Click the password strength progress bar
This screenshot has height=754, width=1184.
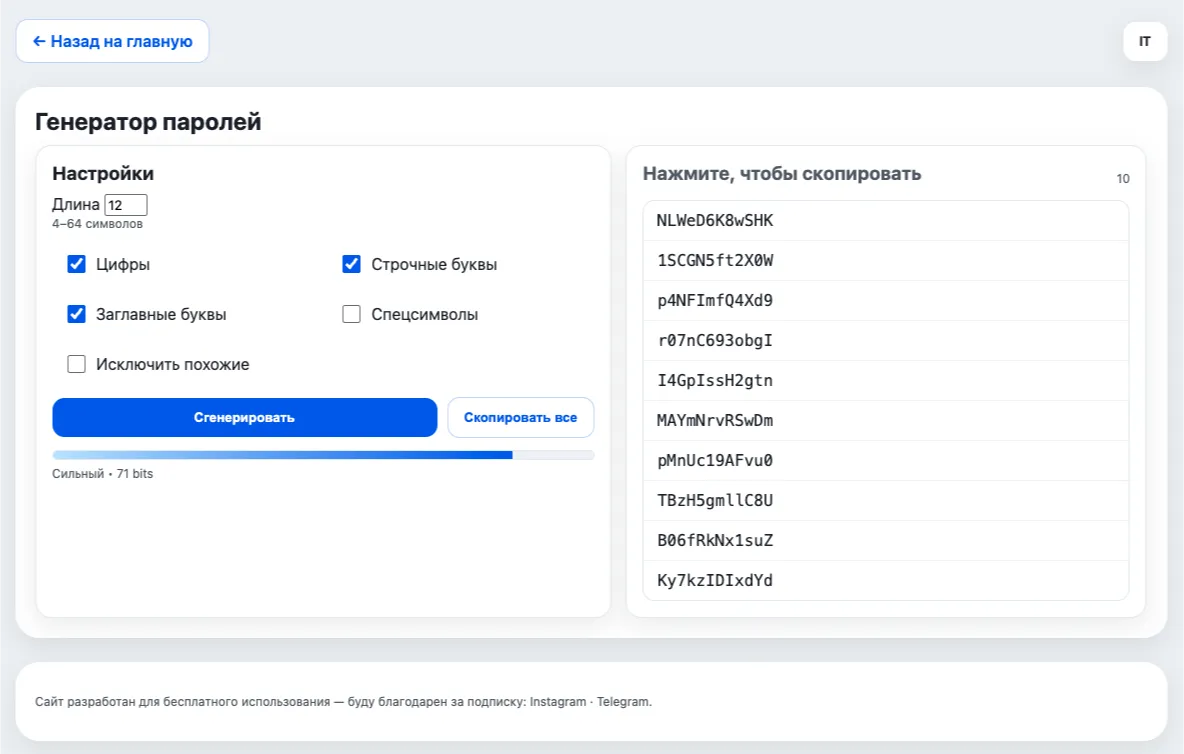point(323,455)
